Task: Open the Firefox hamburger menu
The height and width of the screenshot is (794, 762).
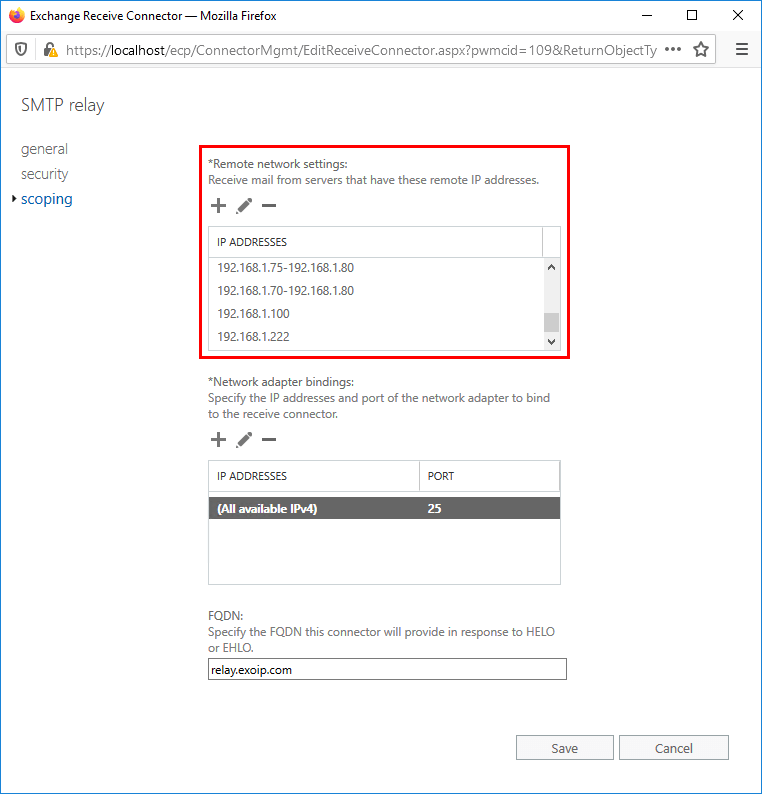Action: (741, 49)
